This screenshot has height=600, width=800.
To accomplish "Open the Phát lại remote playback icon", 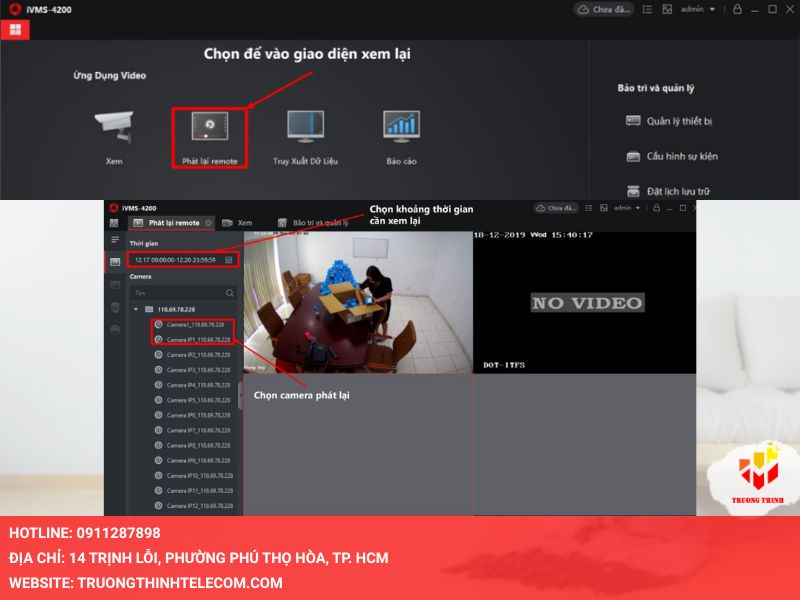I will (x=210, y=126).
